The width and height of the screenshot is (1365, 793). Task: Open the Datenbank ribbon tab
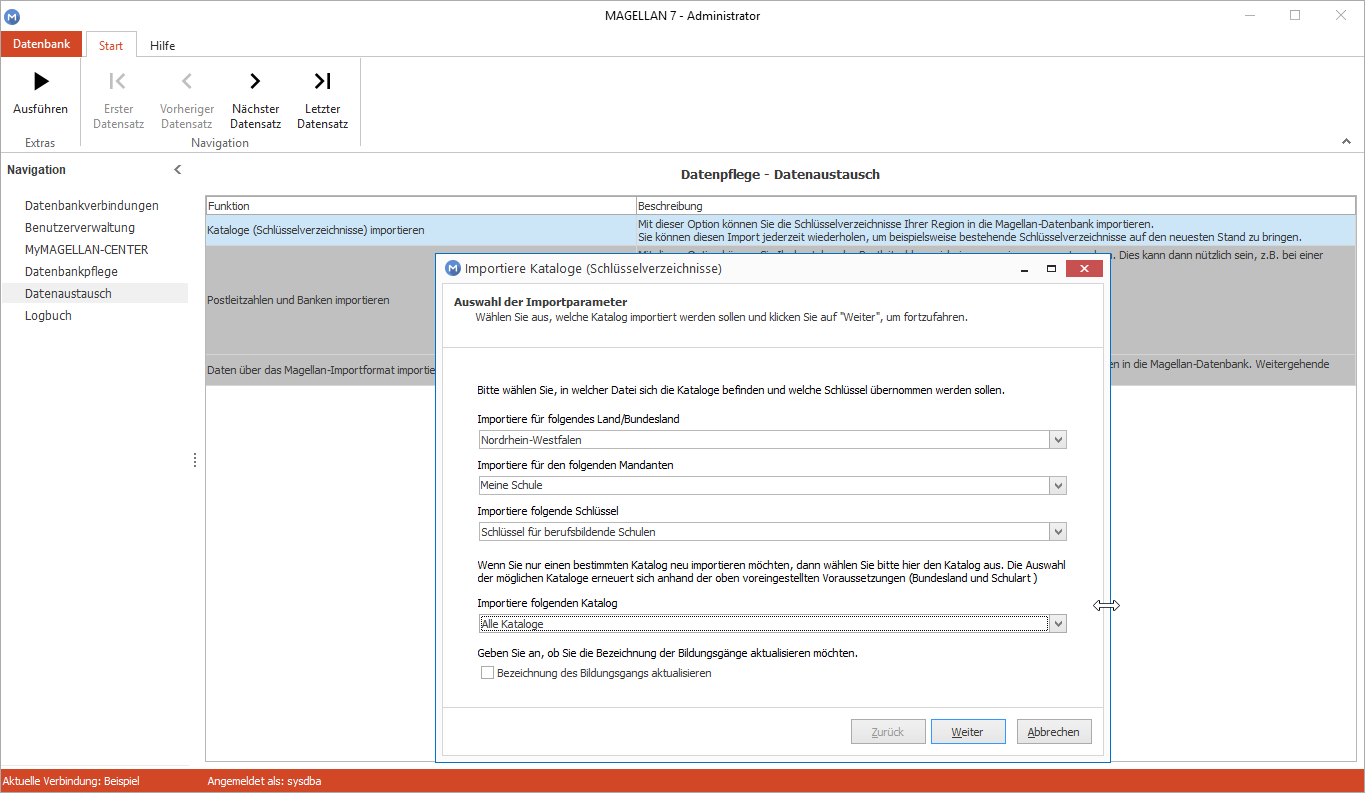(42, 44)
